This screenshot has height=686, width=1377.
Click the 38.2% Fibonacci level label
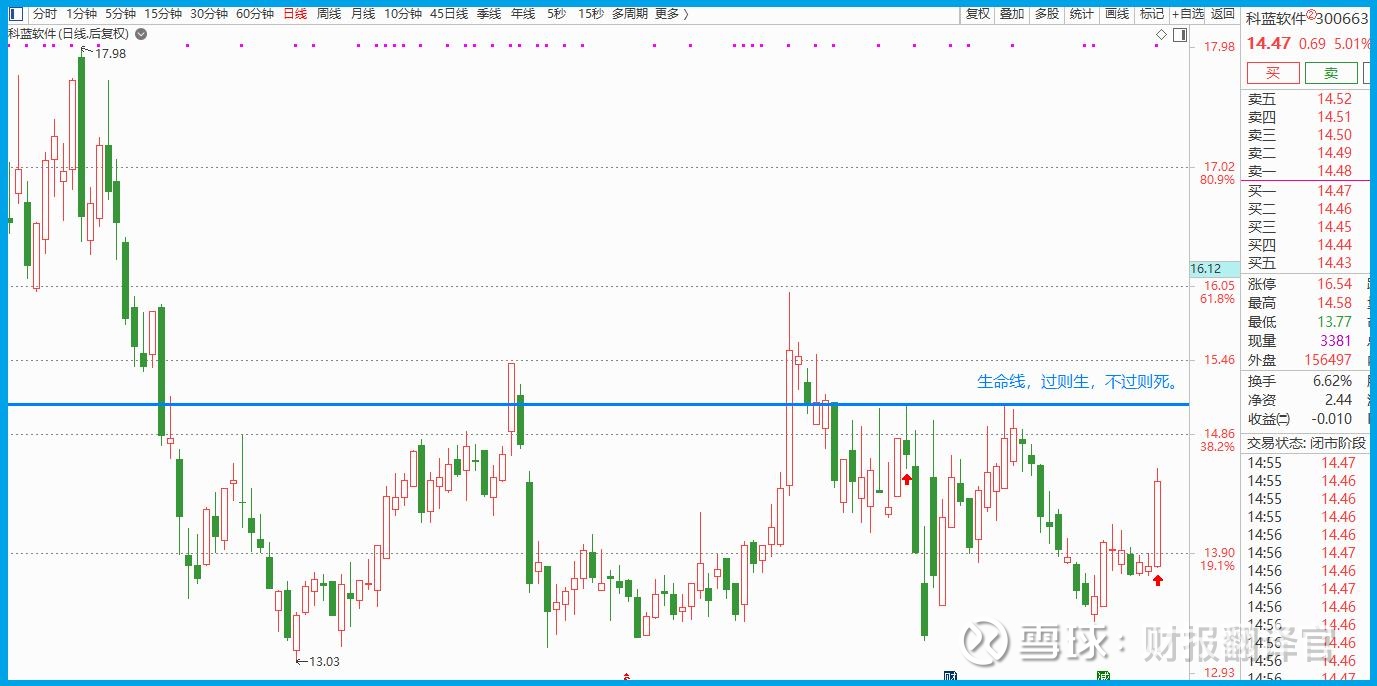pos(1218,447)
